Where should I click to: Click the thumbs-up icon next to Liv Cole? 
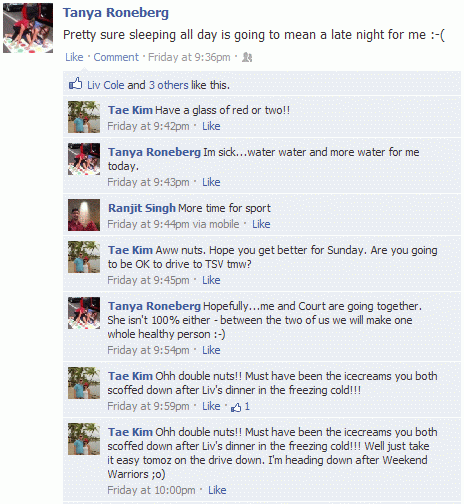pos(76,84)
